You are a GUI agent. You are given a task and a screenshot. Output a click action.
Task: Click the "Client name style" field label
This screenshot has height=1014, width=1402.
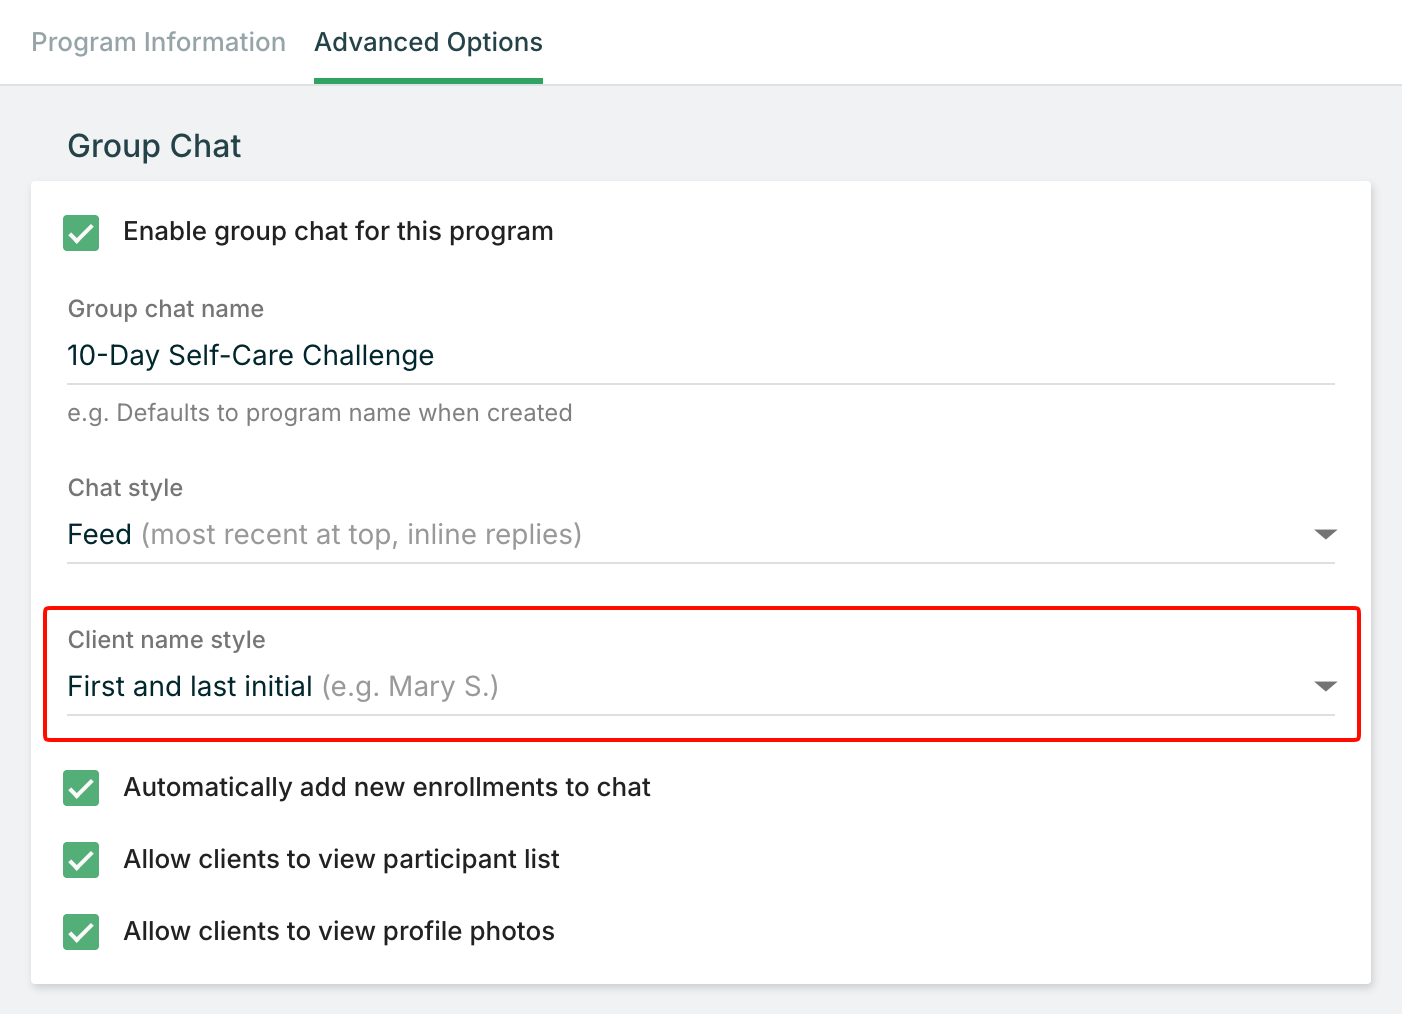point(167,640)
